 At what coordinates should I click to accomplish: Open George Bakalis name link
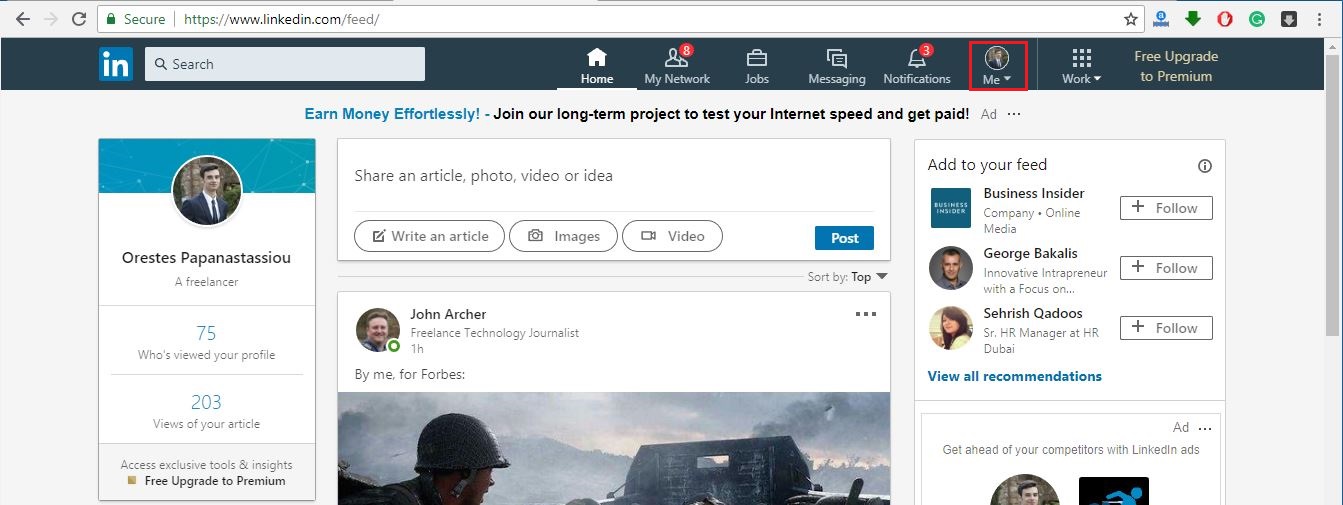pyautogui.click(x=1031, y=253)
